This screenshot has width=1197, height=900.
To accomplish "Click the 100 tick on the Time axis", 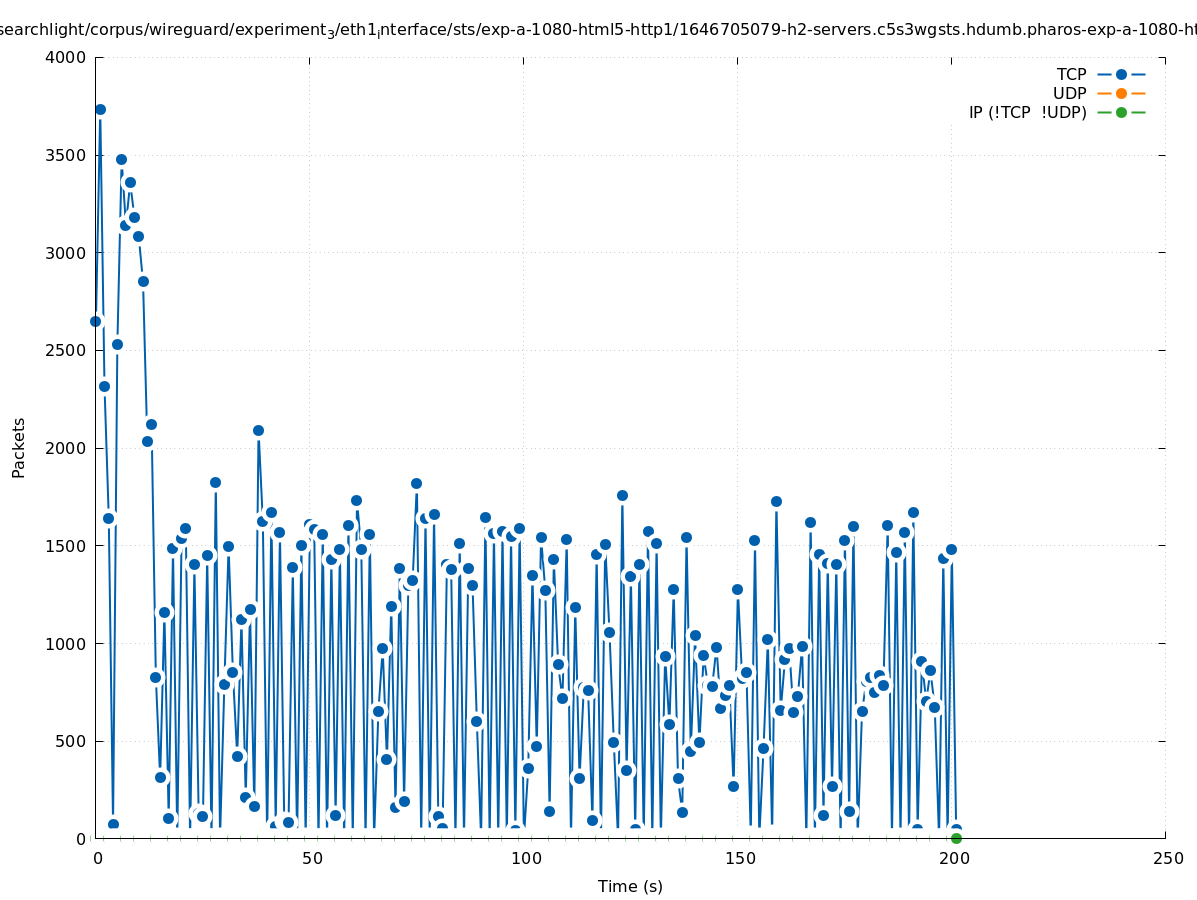I will click(525, 859).
